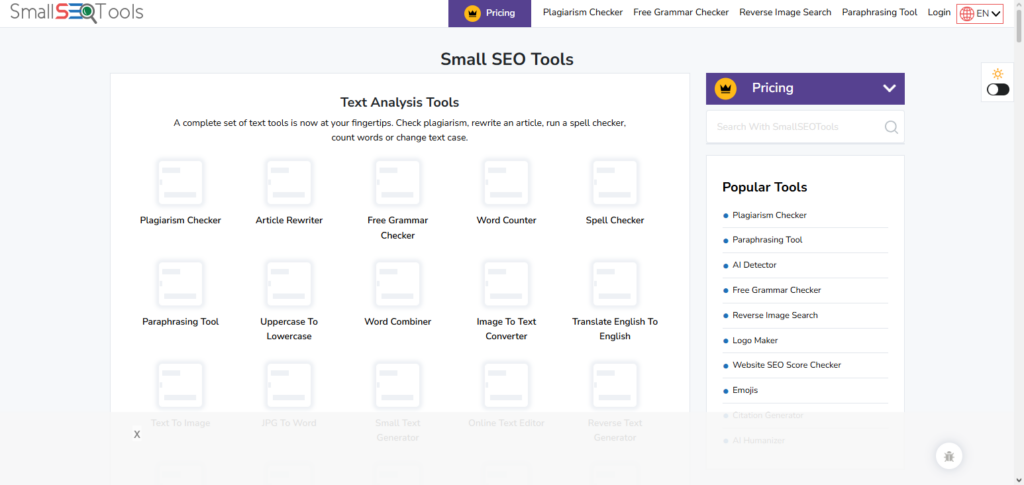The height and width of the screenshot is (485, 1024).
Task: Open the Word Counter tool icon
Action: pos(506,183)
